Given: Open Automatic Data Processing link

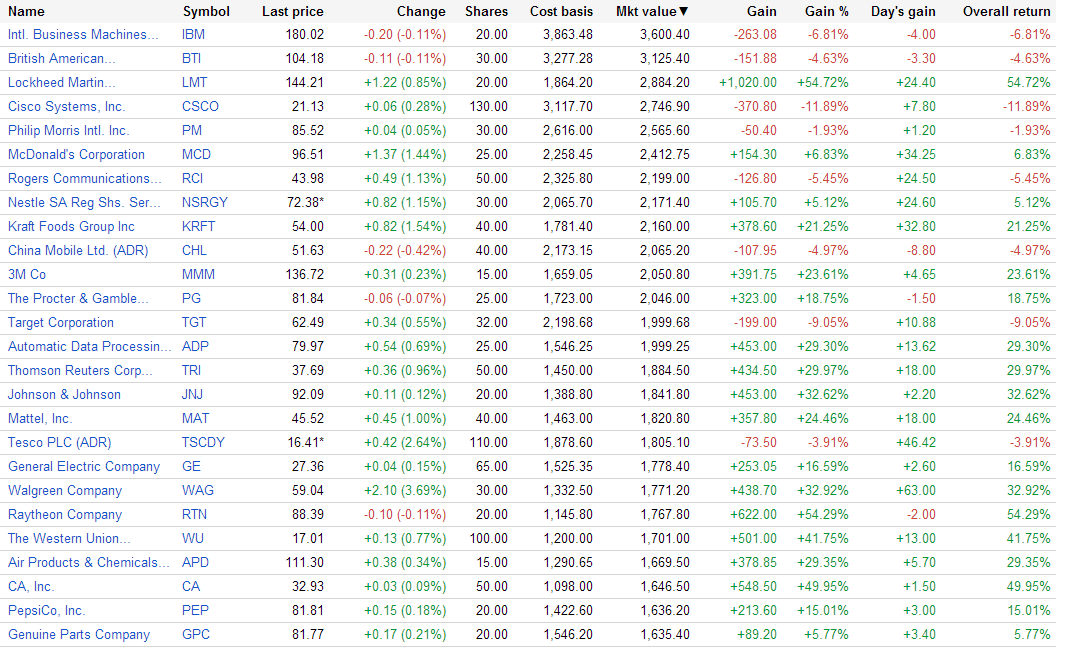Looking at the screenshot, I should click(90, 346).
